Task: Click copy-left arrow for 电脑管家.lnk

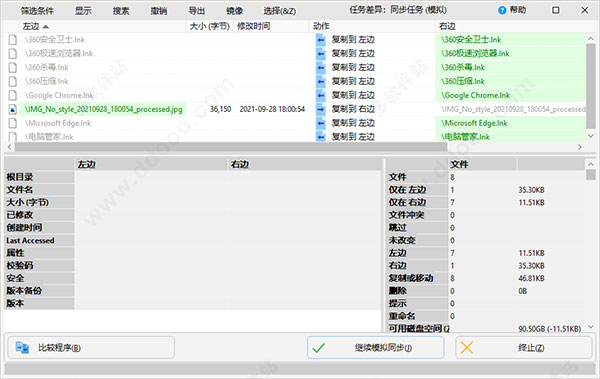Action: [321, 136]
